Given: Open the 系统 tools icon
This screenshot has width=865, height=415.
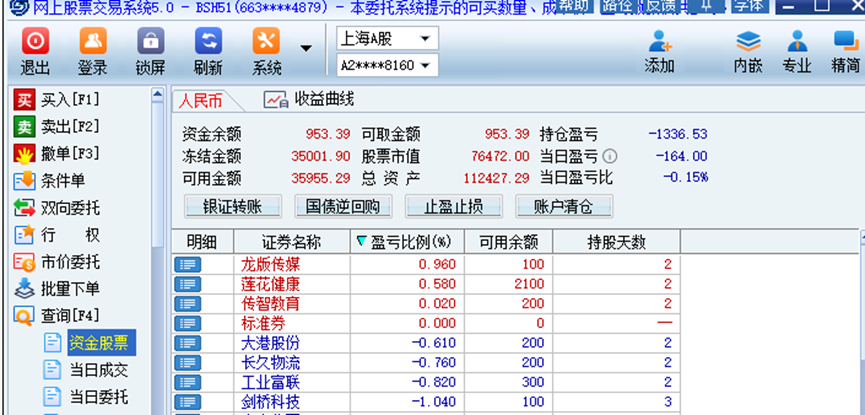Looking at the screenshot, I should coord(267,43).
